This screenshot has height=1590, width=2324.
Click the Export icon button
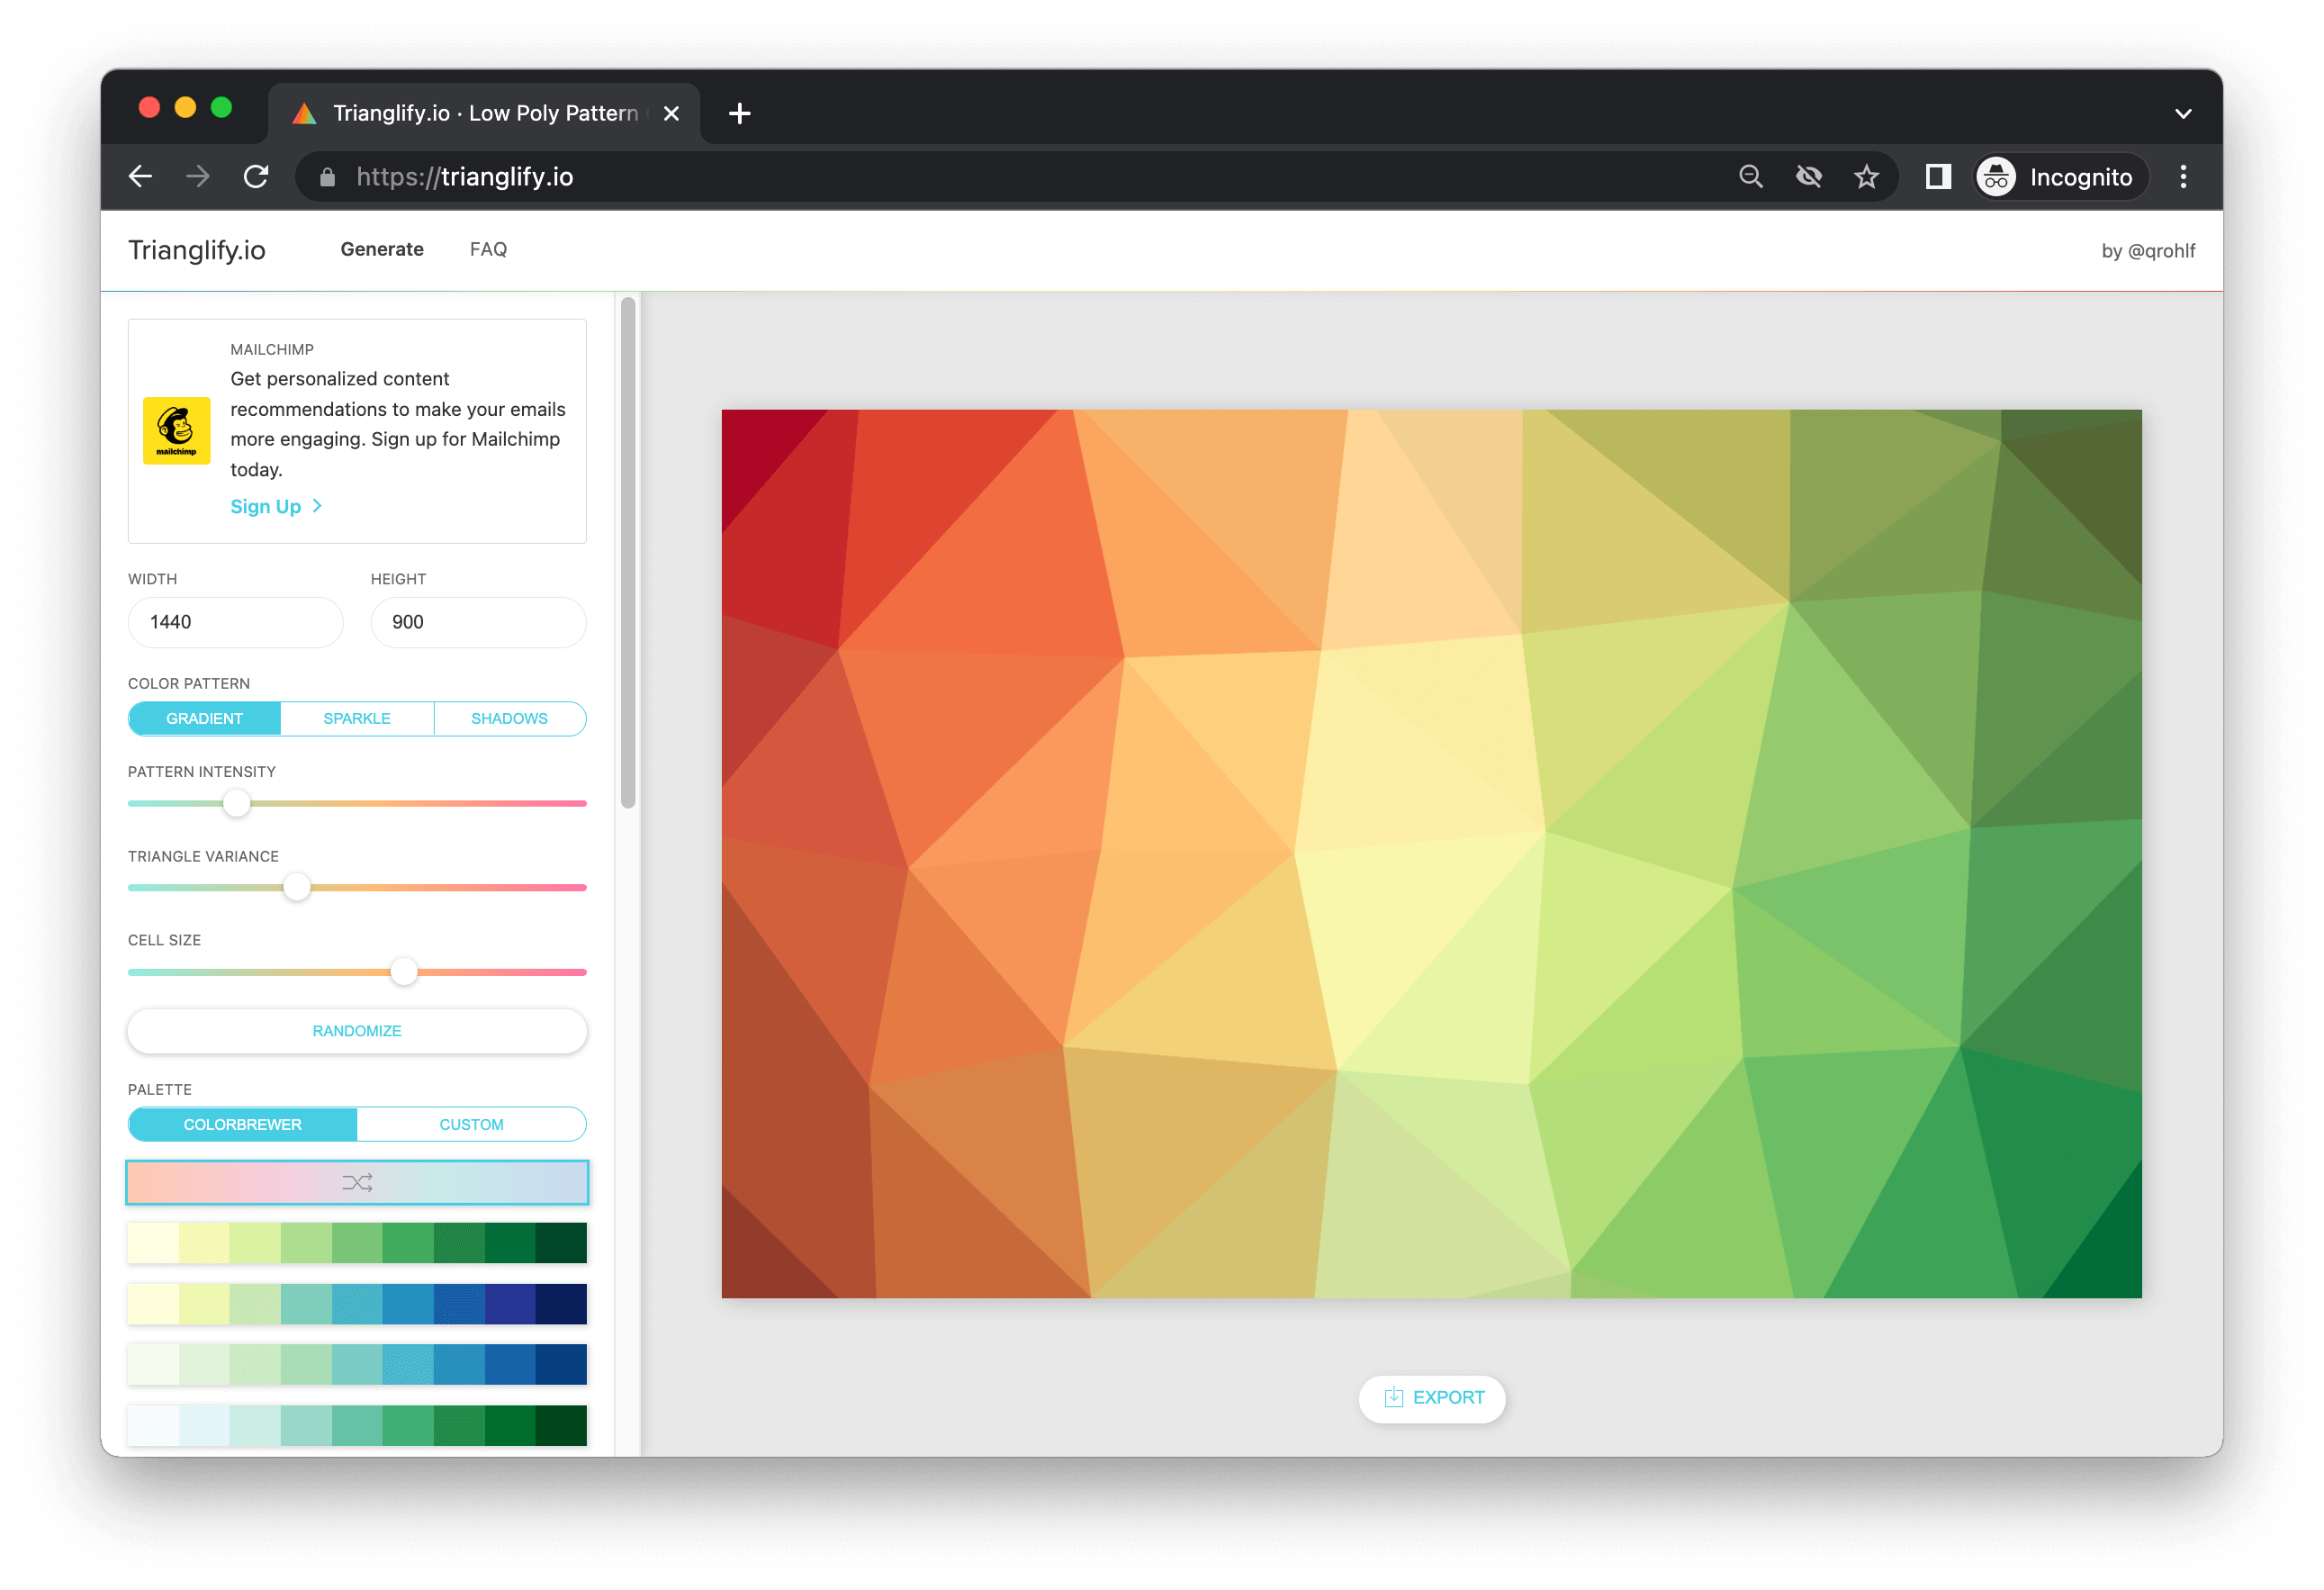pos(1395,1397)
